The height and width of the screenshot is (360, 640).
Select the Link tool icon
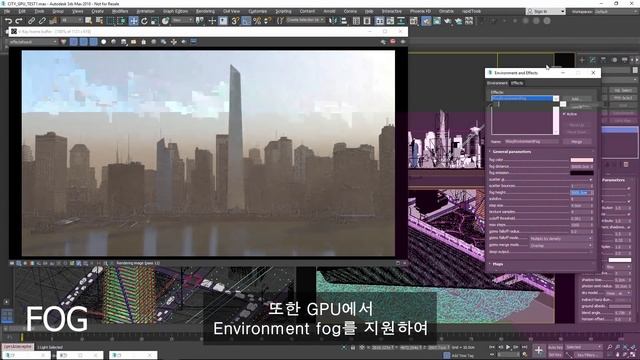[31, 21]
